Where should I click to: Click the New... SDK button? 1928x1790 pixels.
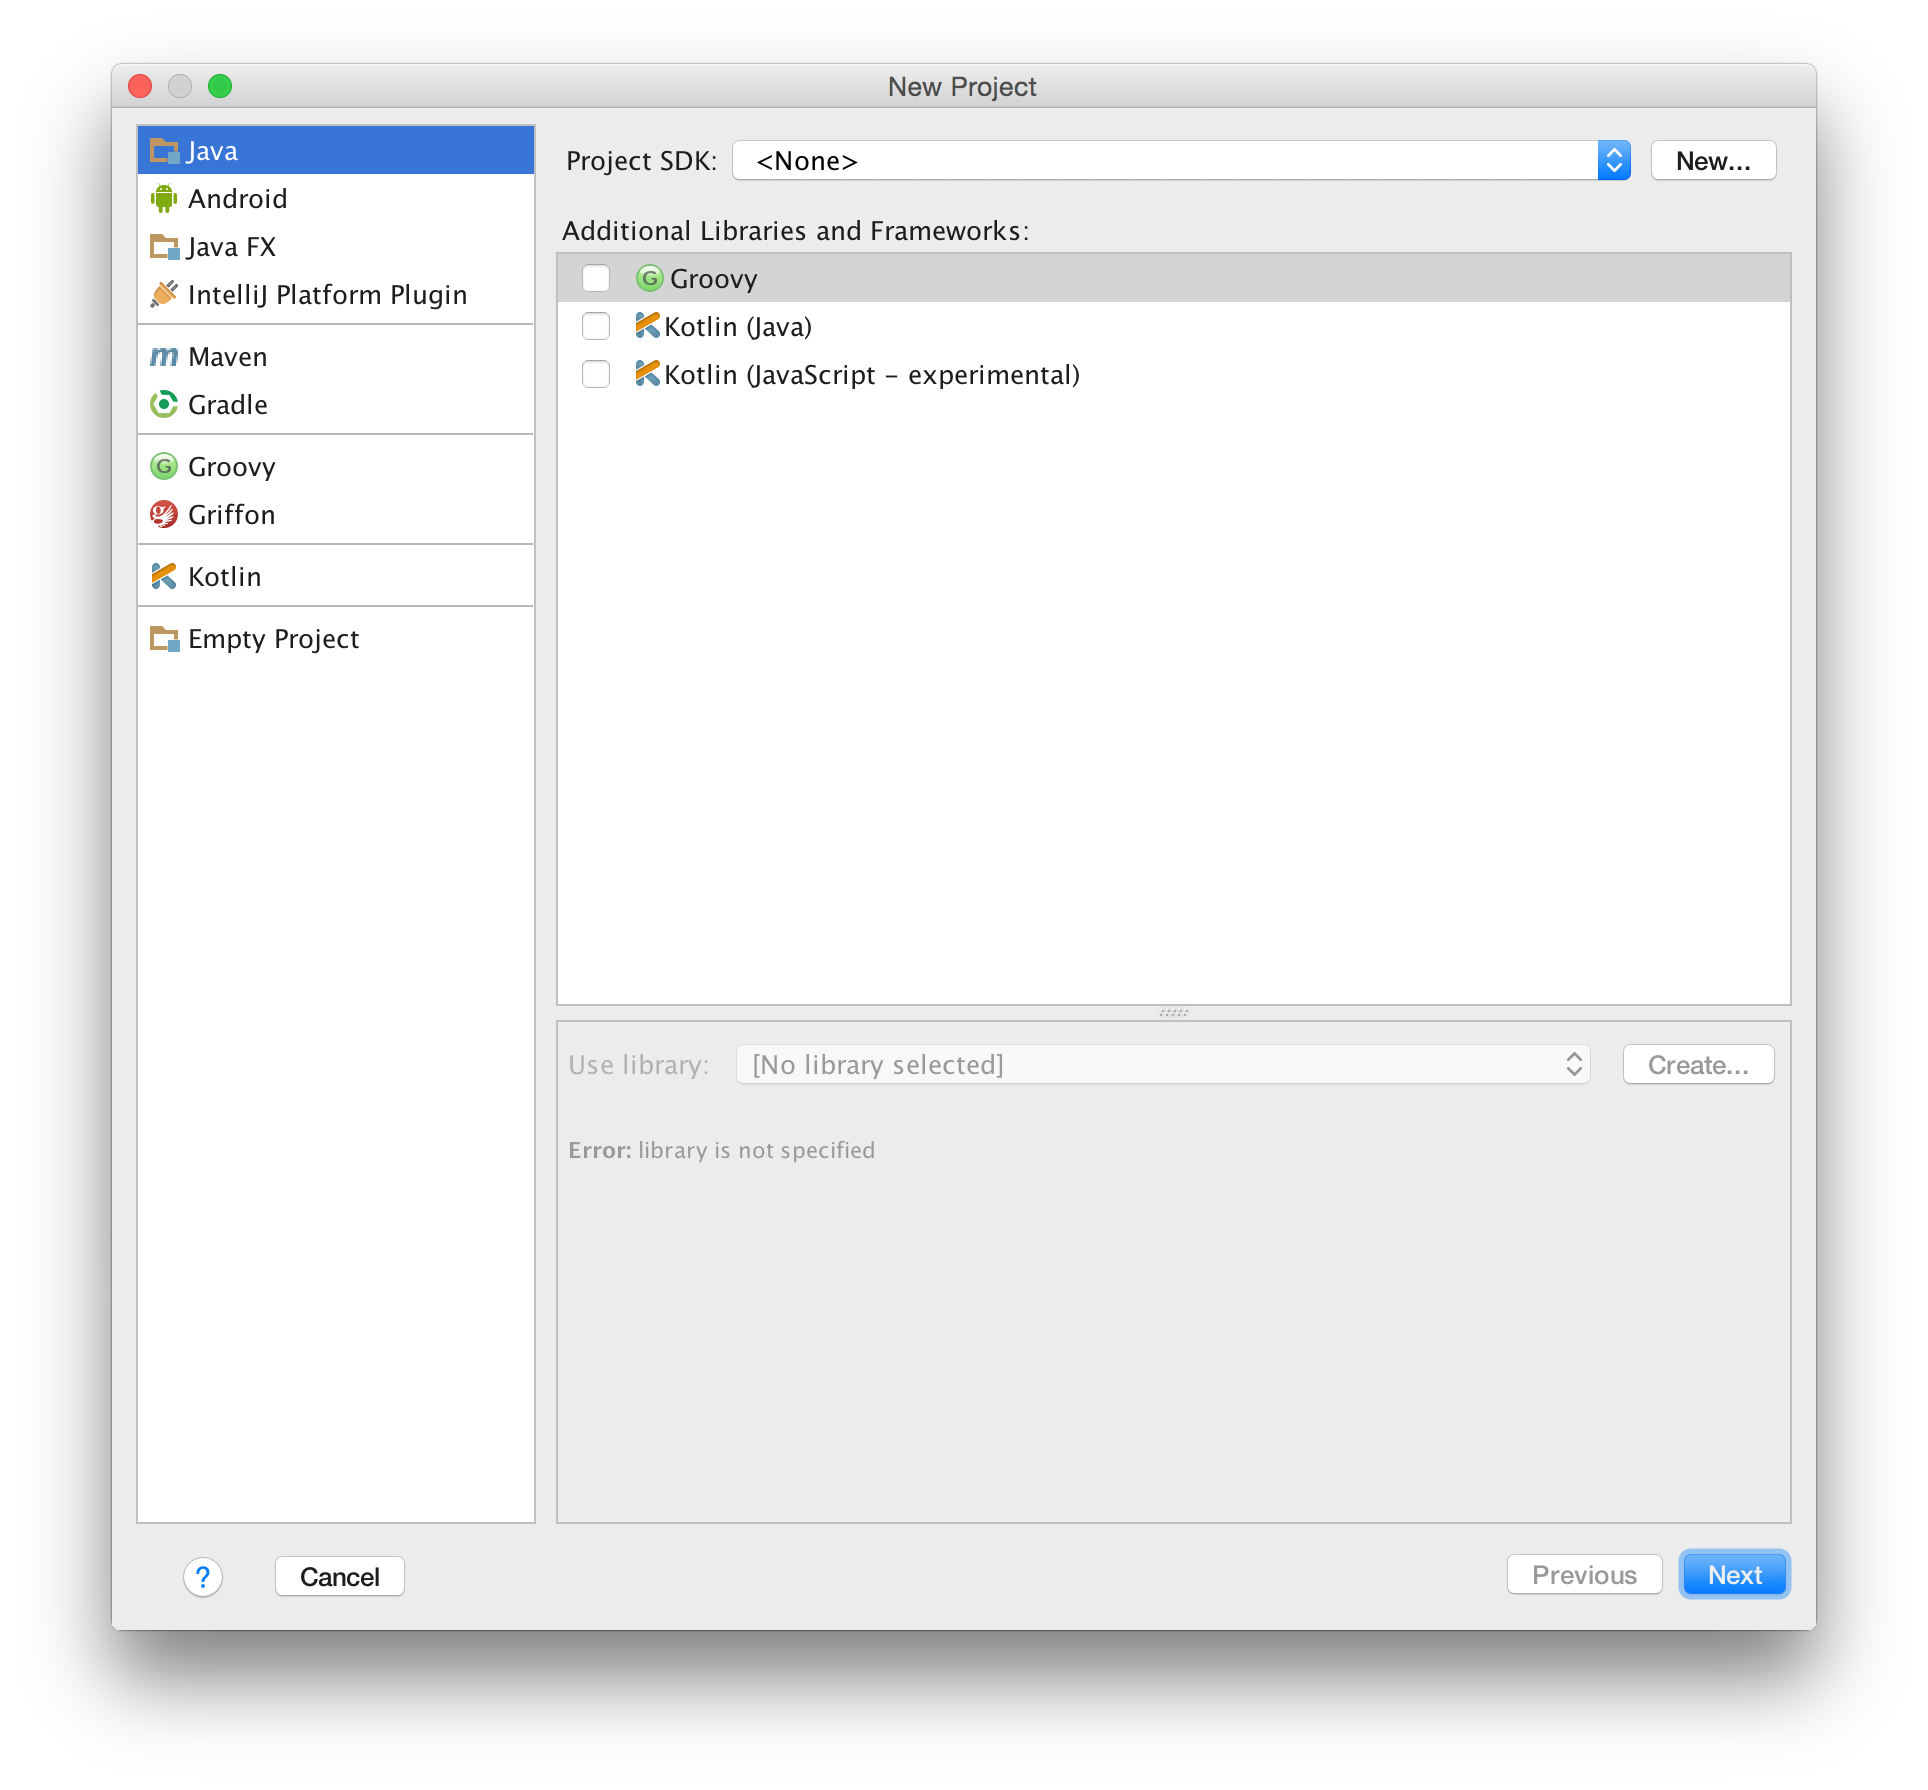(x=1712, y=160)
